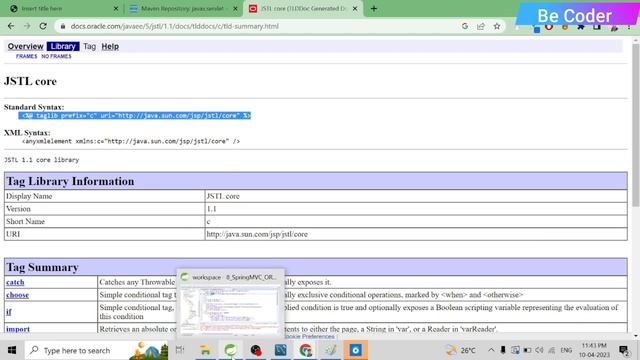Open the Chrome extensions puzzle icon

click(581, 27)
